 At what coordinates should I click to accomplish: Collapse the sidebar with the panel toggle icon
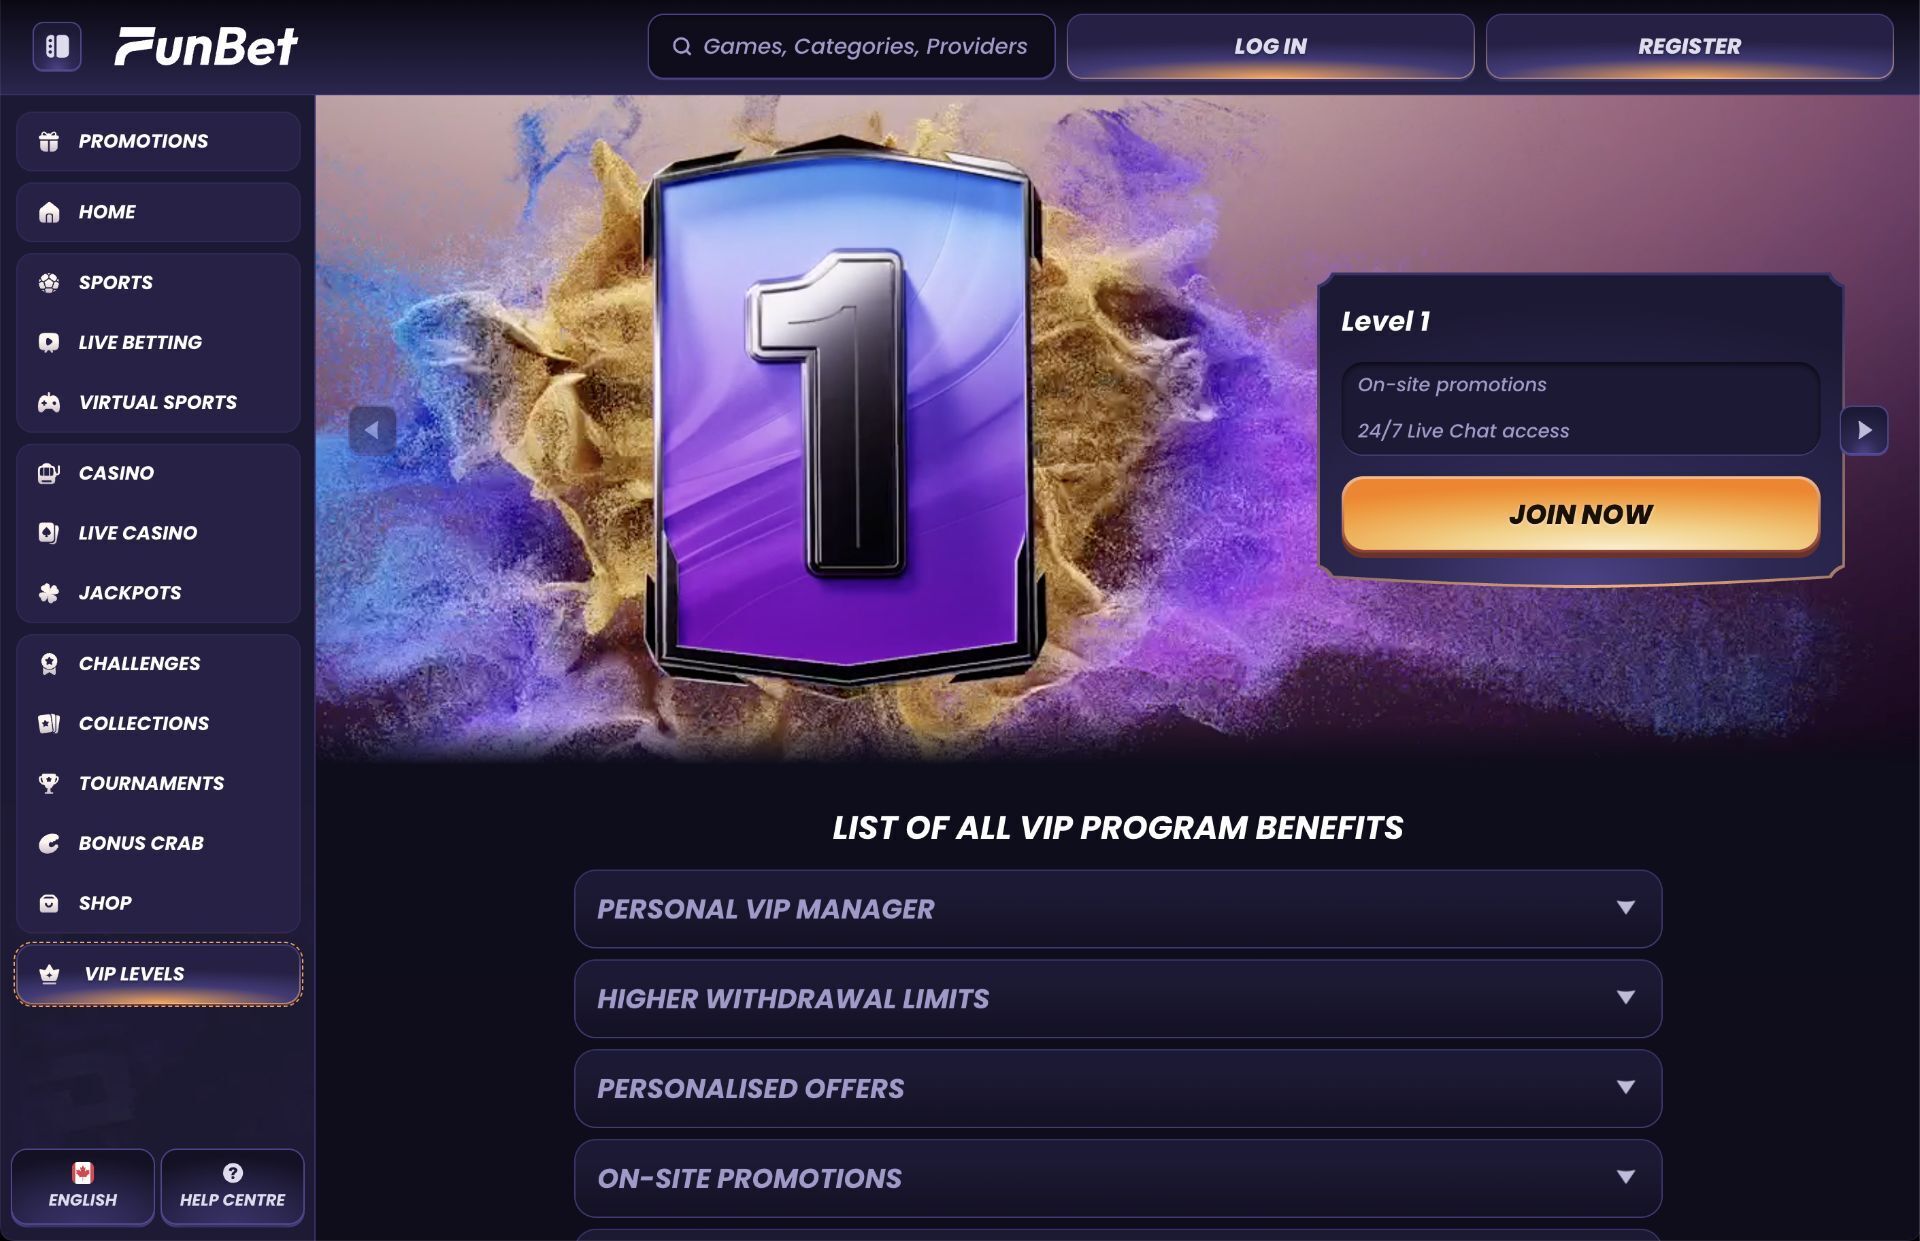(x=57, y=47)
